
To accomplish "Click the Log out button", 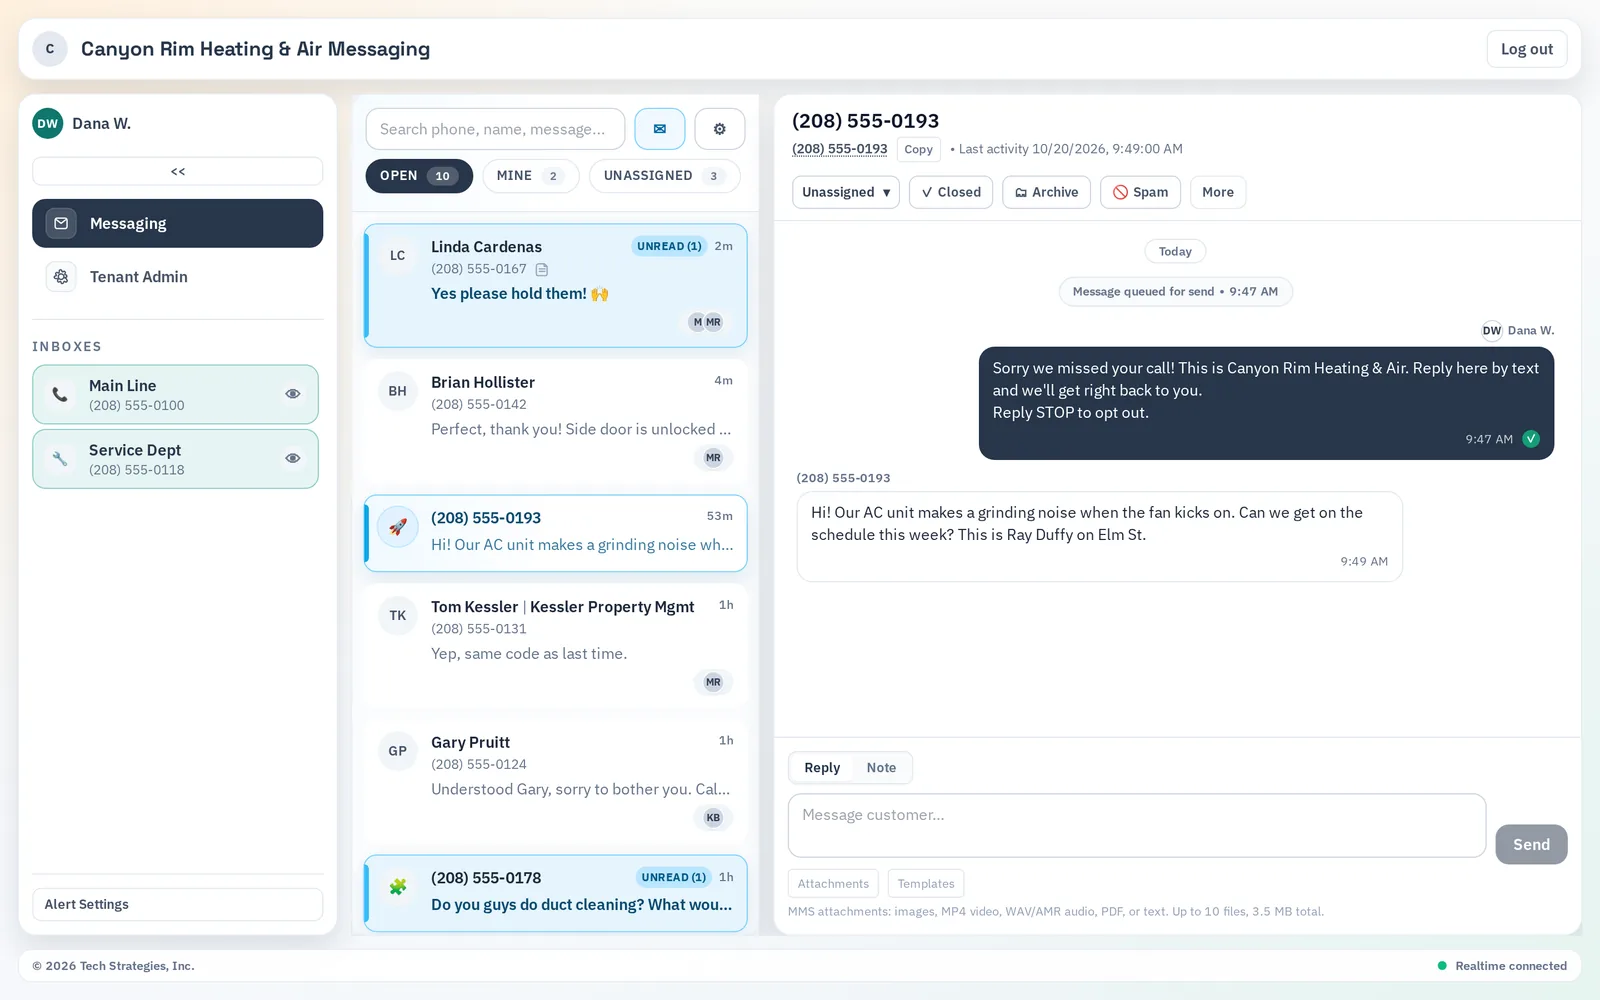I will [1527, 49].
